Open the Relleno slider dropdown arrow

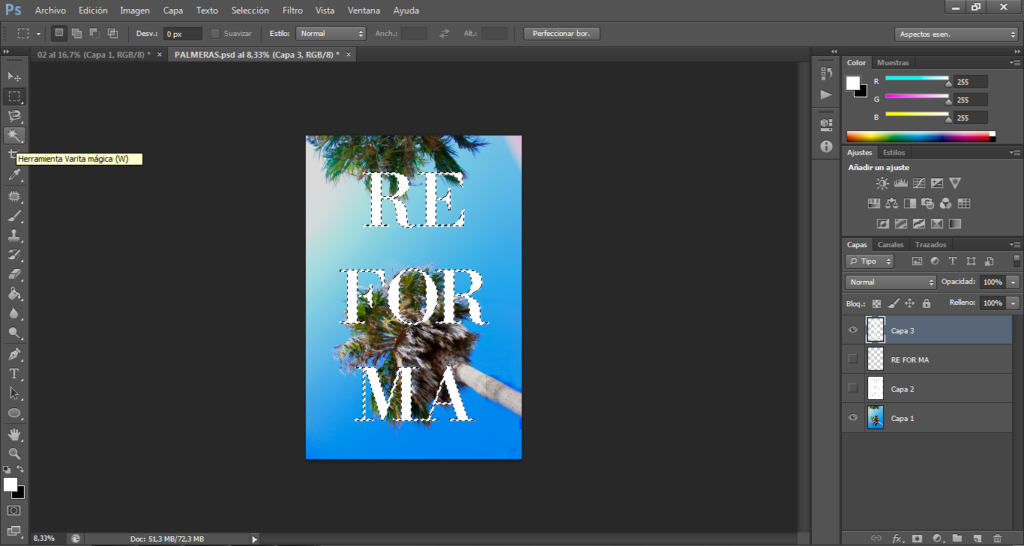coord(1012,303)
